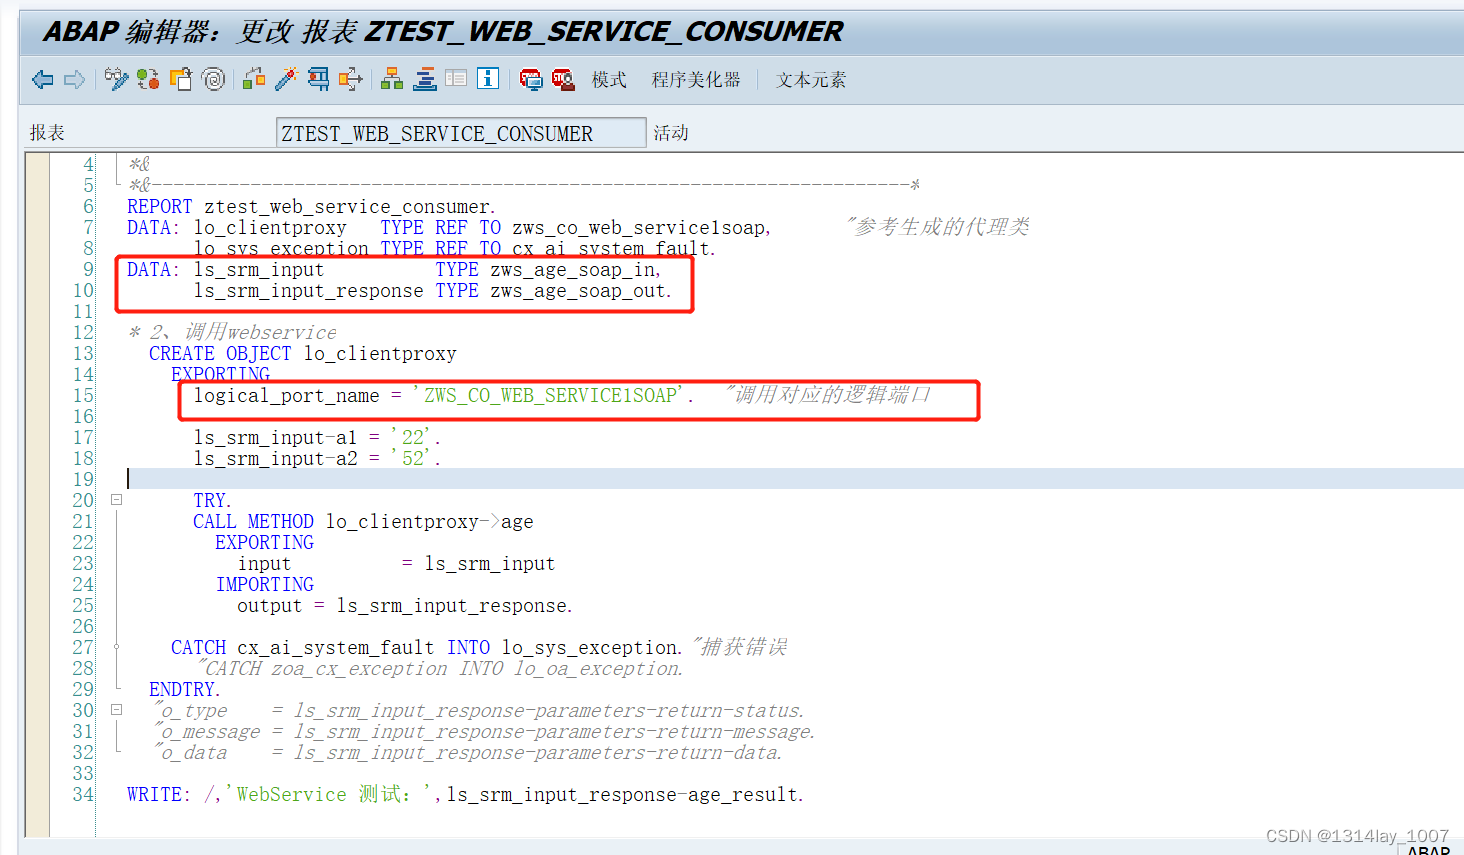
Task: Toggle the fullscreen editor icon
Action: 456,78
